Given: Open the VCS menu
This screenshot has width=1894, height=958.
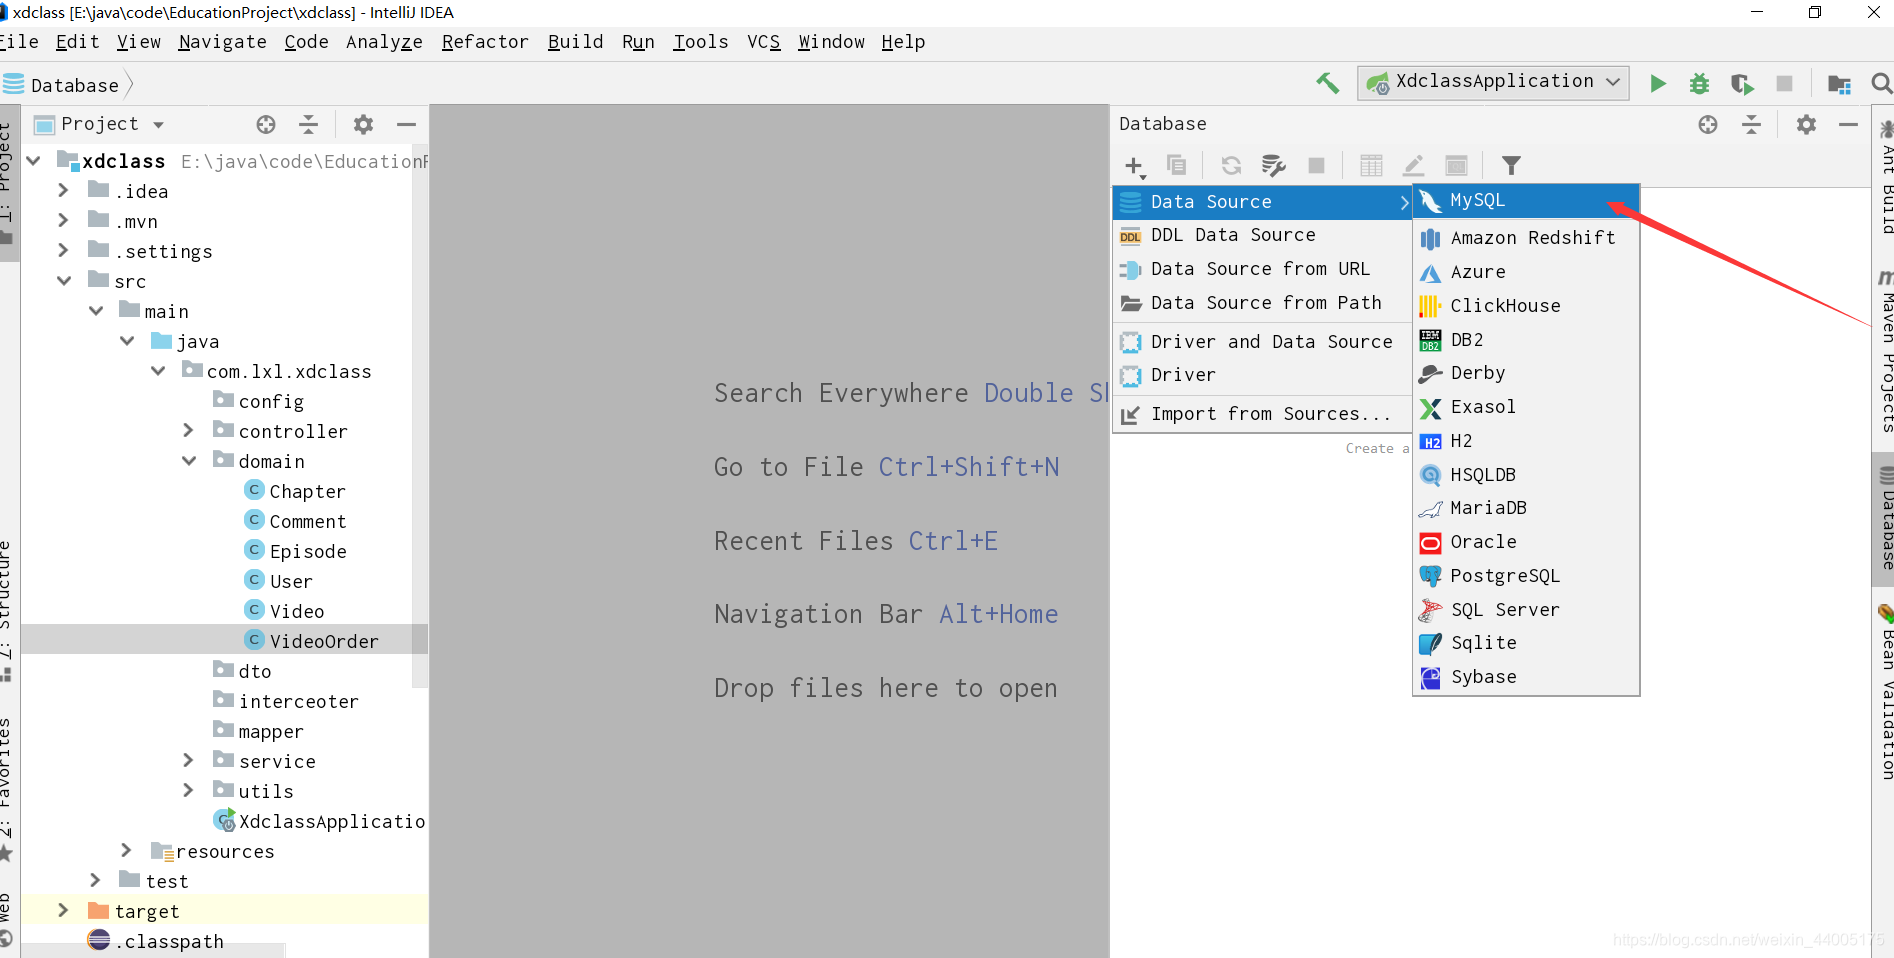Looking at the screenshot, I should tap(763, 42).
